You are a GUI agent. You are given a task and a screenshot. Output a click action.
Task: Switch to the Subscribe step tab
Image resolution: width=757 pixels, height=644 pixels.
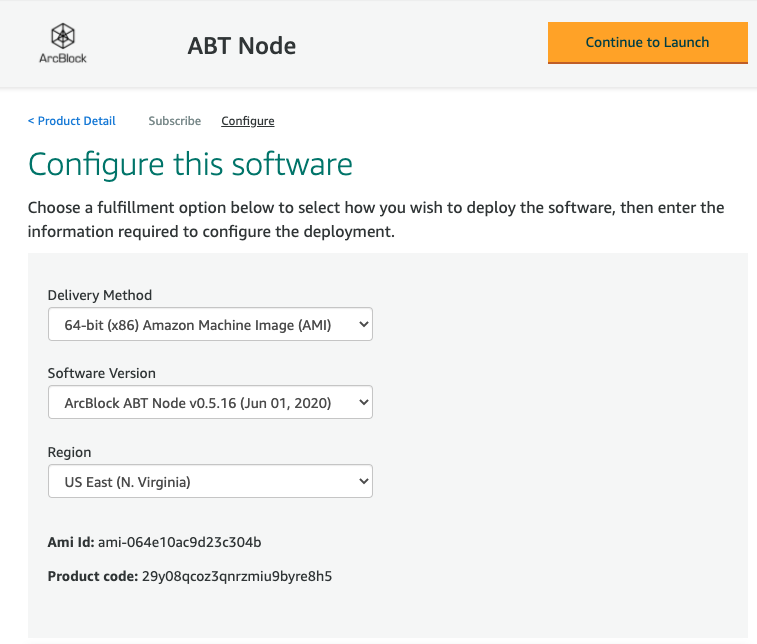click(174, 121)
